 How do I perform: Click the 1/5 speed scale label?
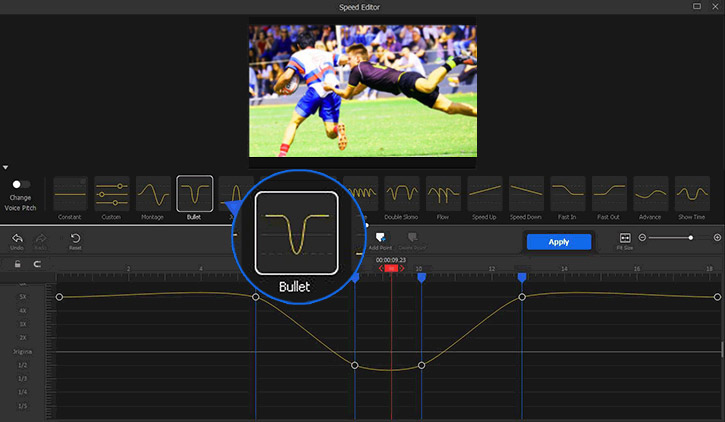[23, 406]
